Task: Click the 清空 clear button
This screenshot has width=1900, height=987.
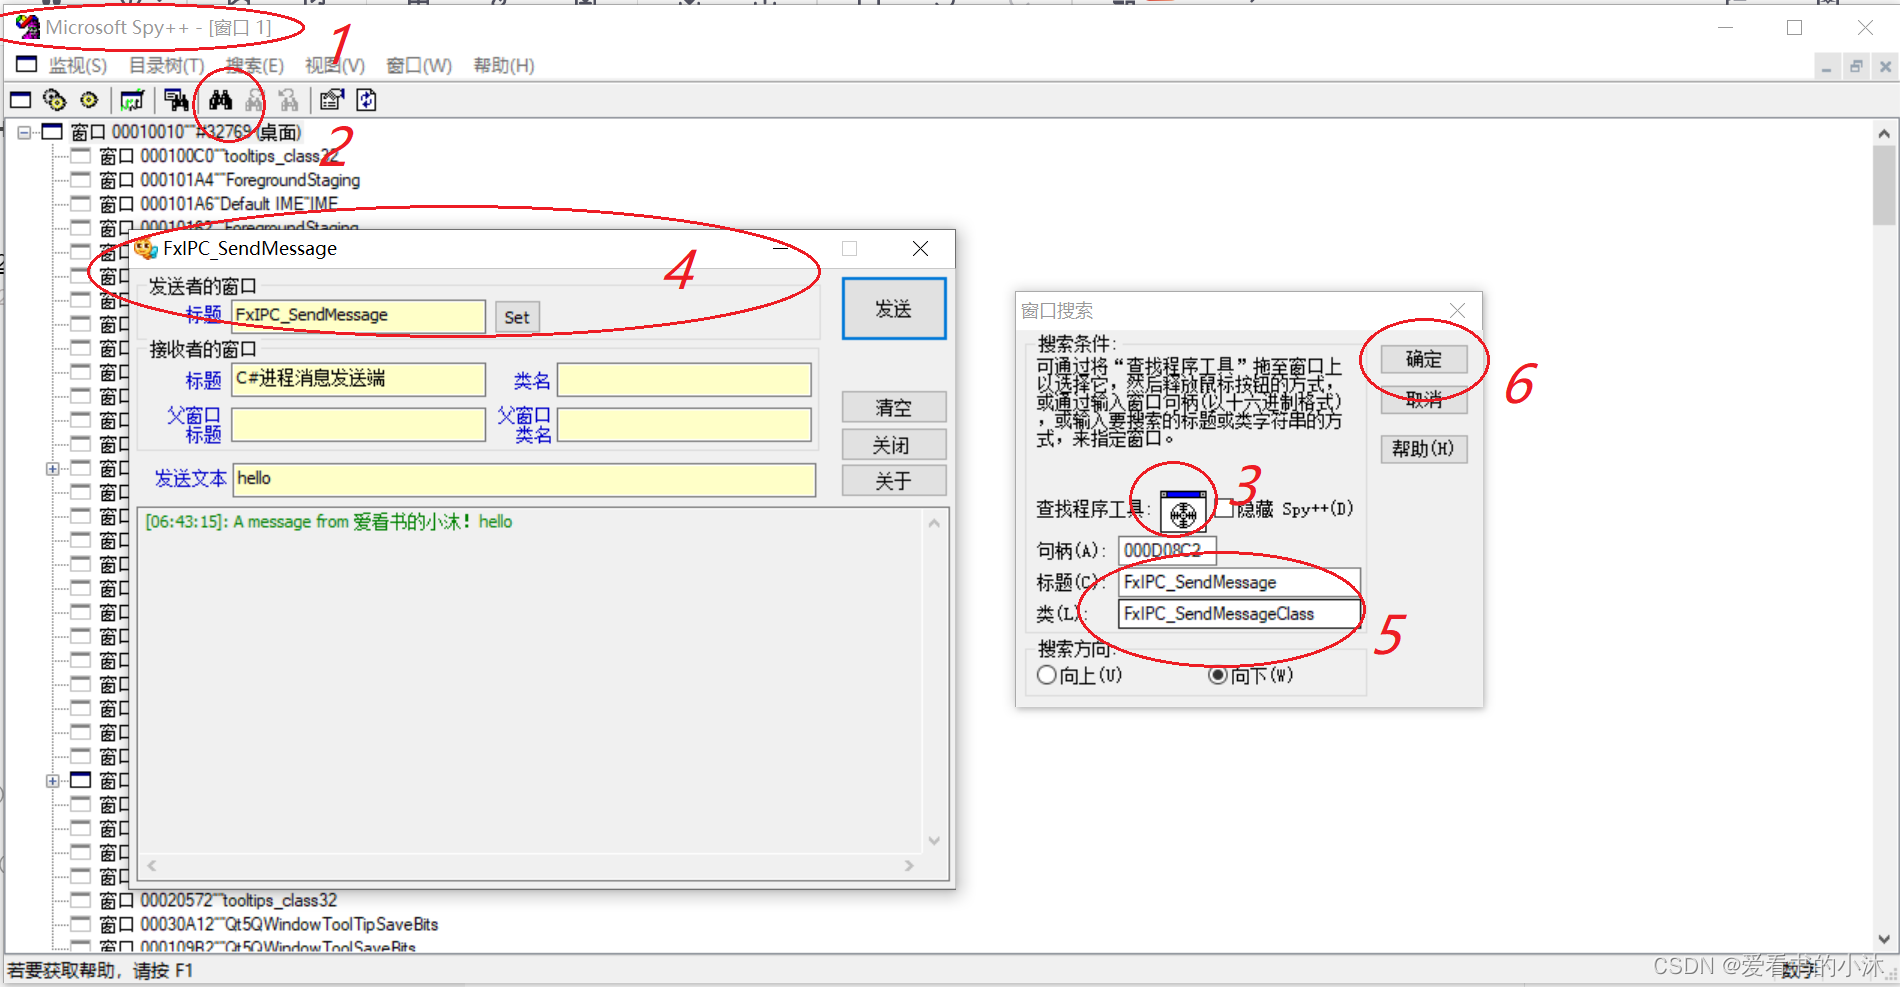Action: pos(894,408)
